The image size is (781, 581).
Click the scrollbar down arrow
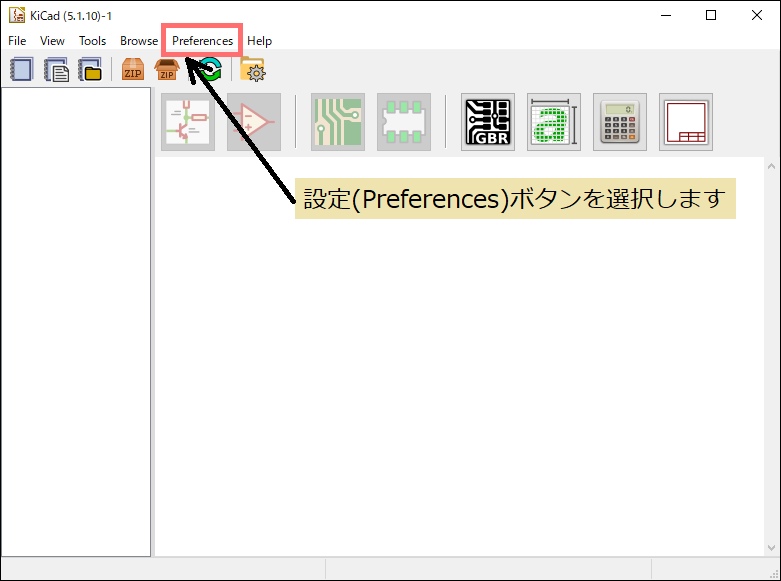(772, 548)
